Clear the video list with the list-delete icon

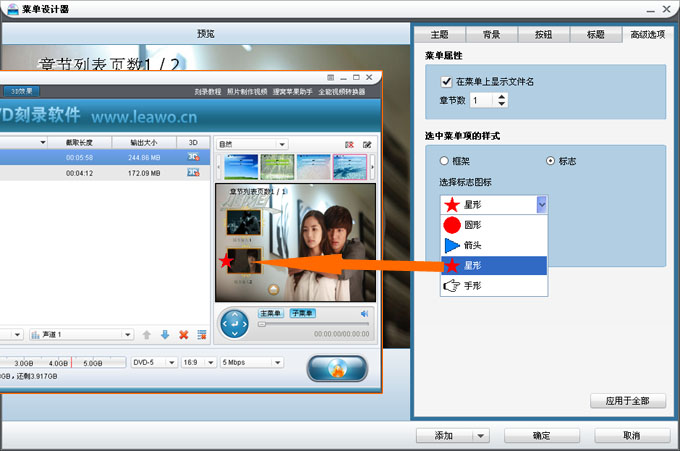[x=202, y=335]
